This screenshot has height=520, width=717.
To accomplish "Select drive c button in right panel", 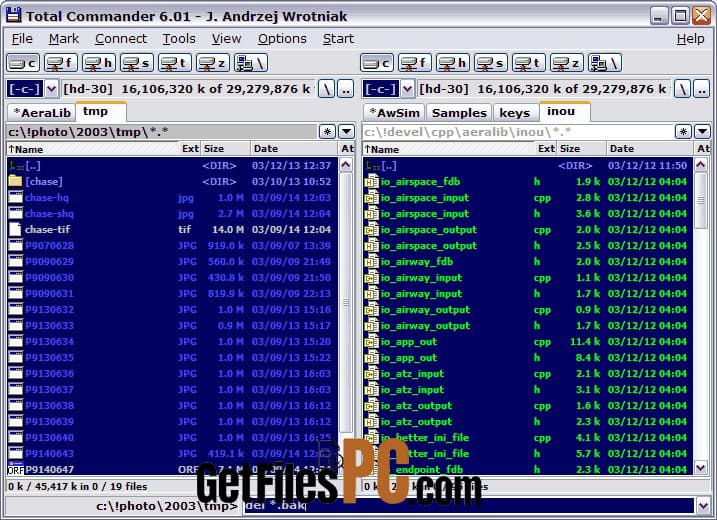I will click(377, 63).
